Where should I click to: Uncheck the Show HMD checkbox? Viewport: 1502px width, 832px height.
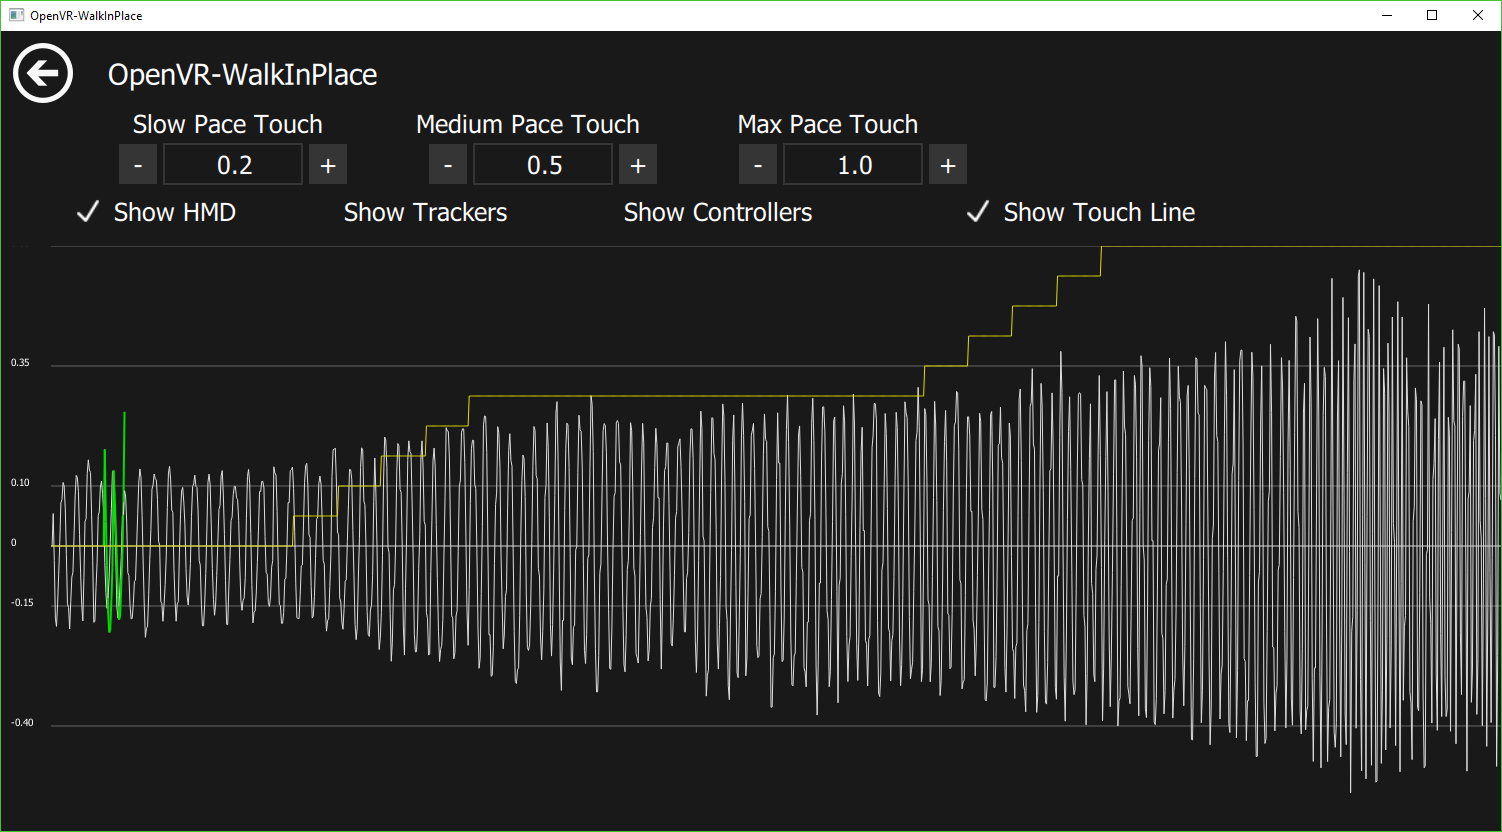pos(88,212)
